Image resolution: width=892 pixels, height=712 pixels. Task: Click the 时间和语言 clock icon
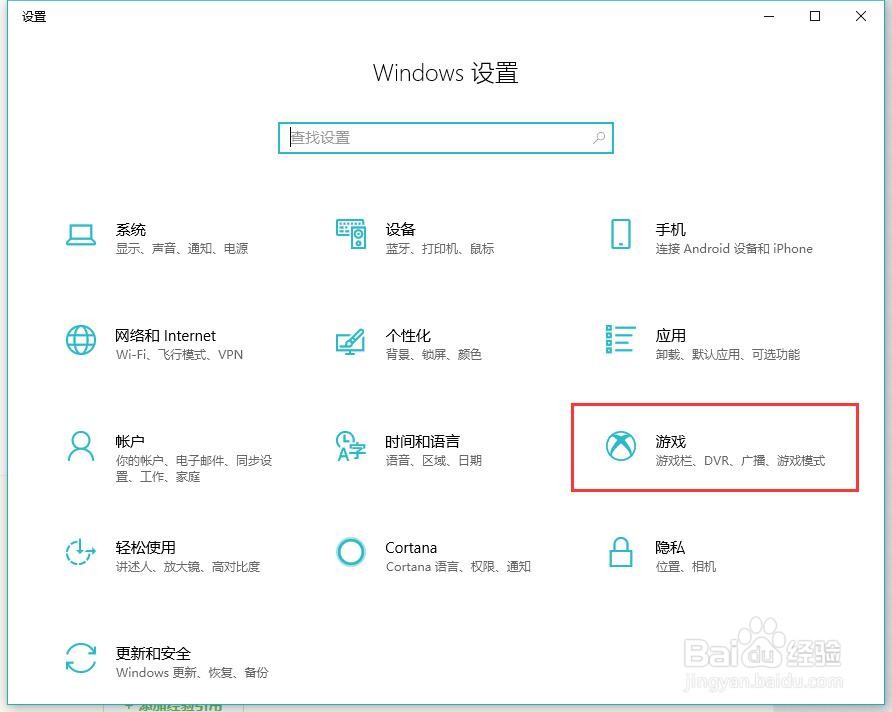click(x=351, y=446)
